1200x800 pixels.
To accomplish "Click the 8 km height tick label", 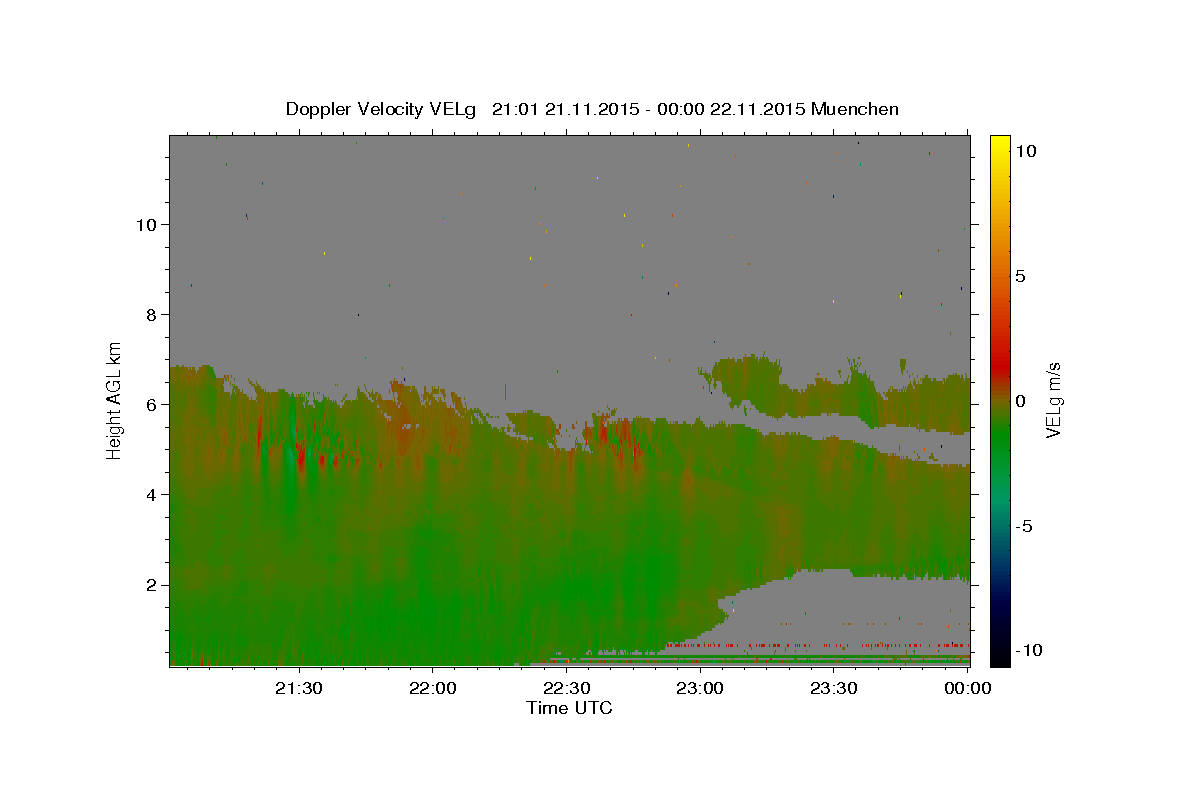I will tap(151, 314).
